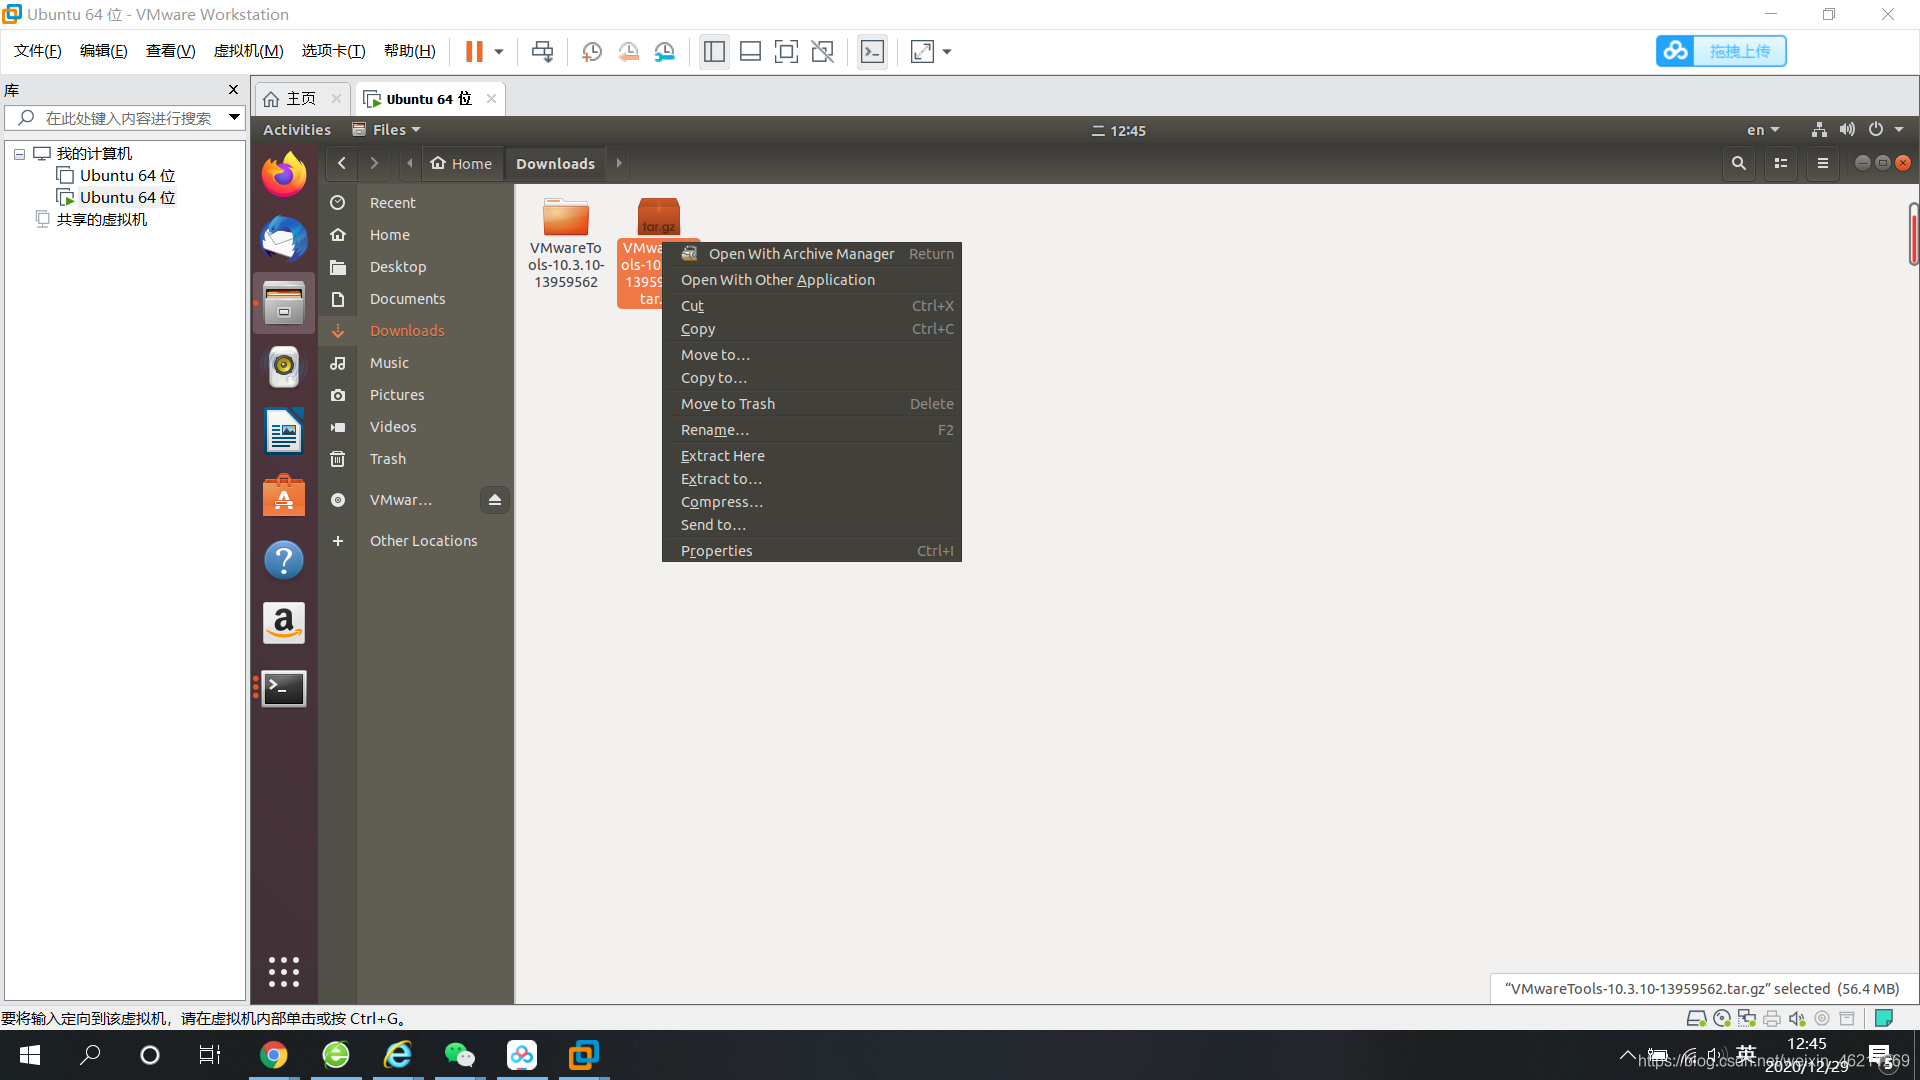Open Properties from context menu
Image resolution: width=1920 pixels, height=1080 pixels.
[716, 549]
